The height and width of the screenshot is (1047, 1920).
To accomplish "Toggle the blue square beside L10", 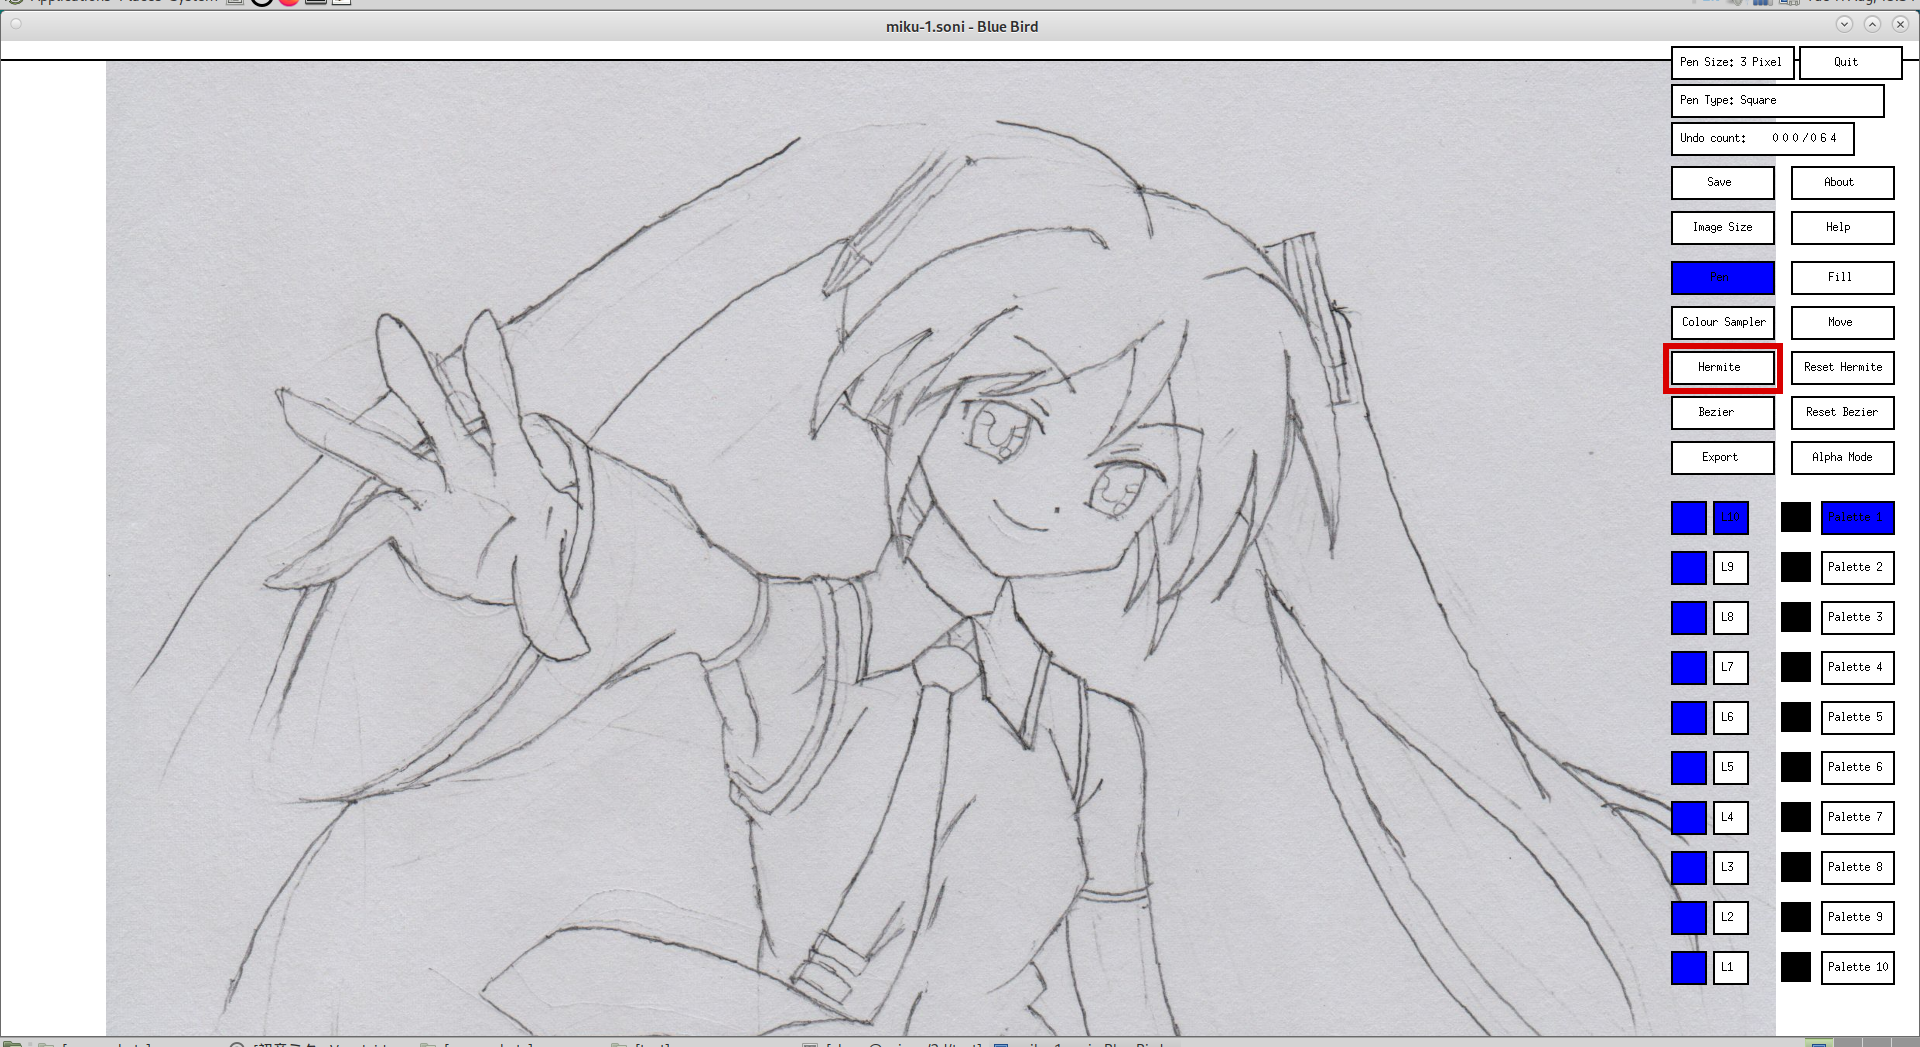I will [1689, 517].
